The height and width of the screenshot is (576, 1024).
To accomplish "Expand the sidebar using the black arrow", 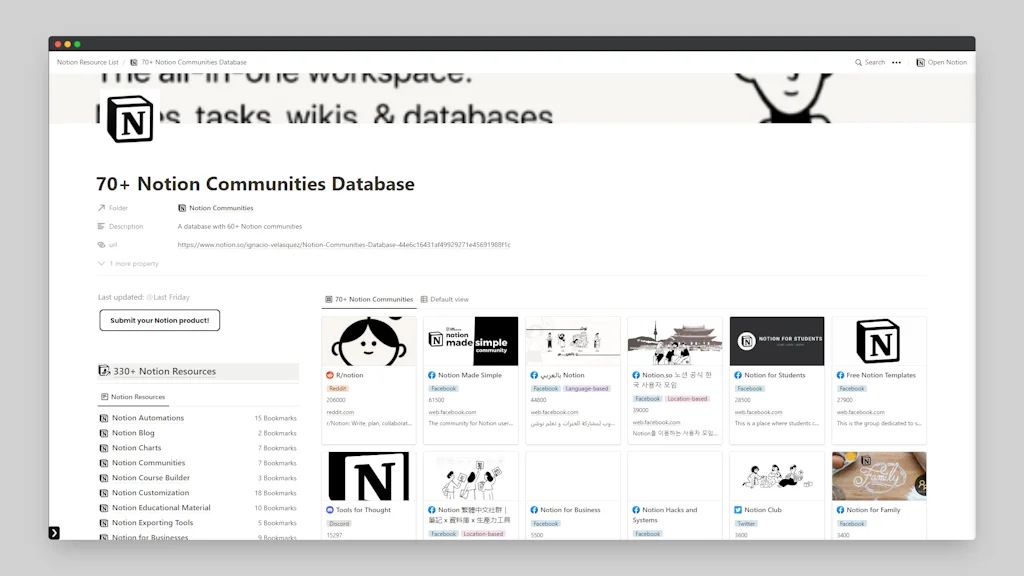I will tap(55, 533).
